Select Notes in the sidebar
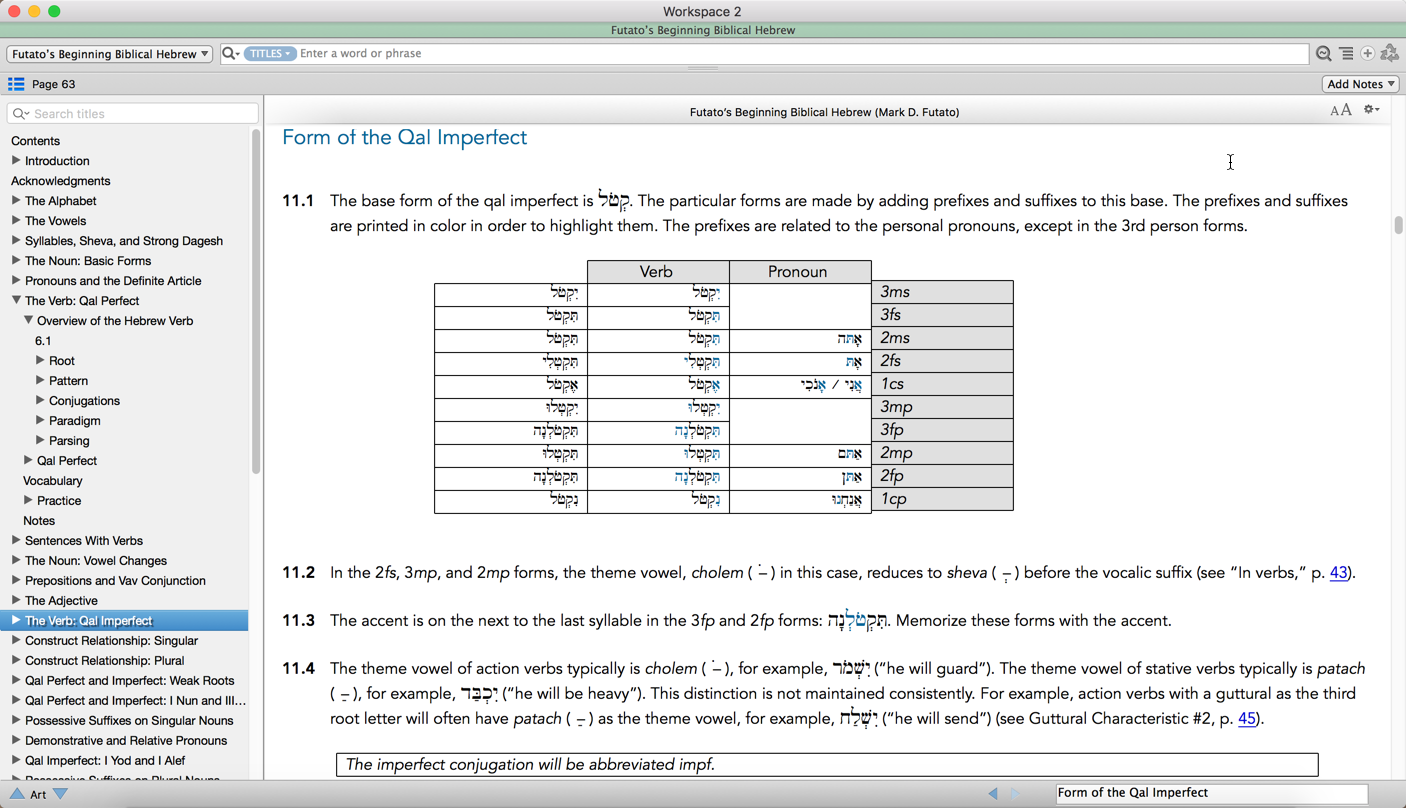 [39, 521]
